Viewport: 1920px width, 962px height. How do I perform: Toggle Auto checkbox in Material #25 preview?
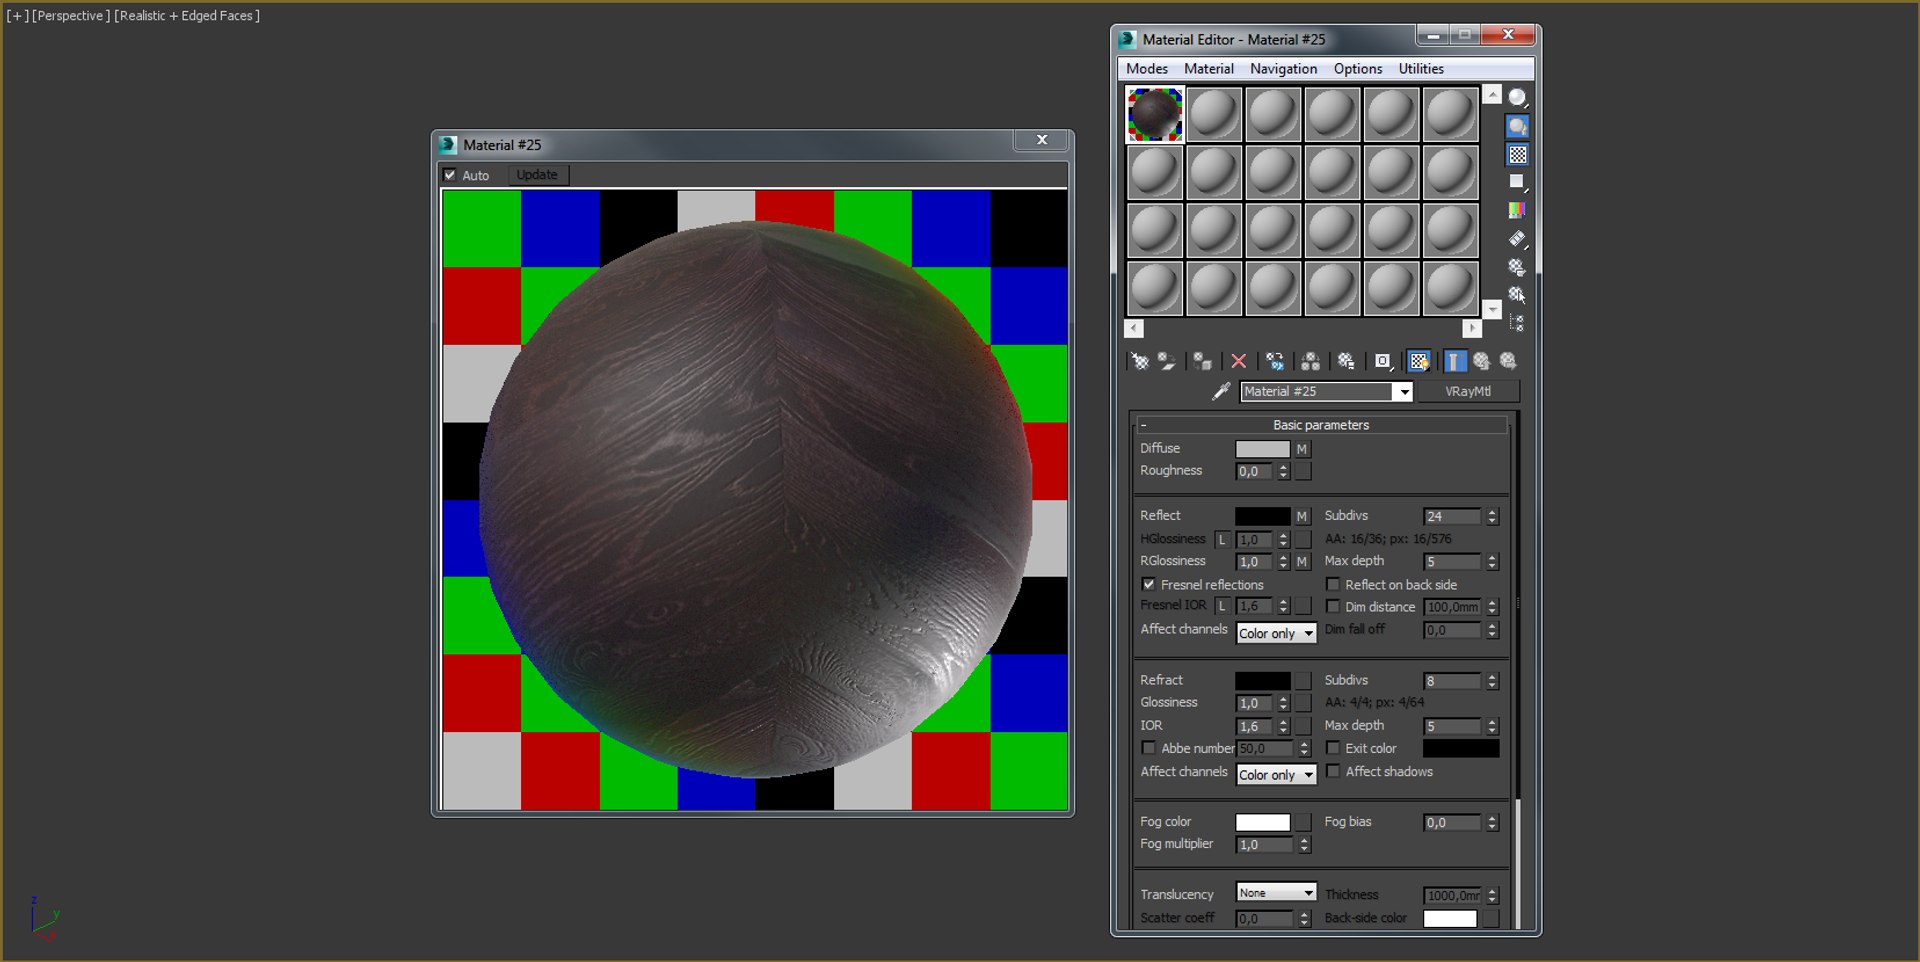click(450, 175)
